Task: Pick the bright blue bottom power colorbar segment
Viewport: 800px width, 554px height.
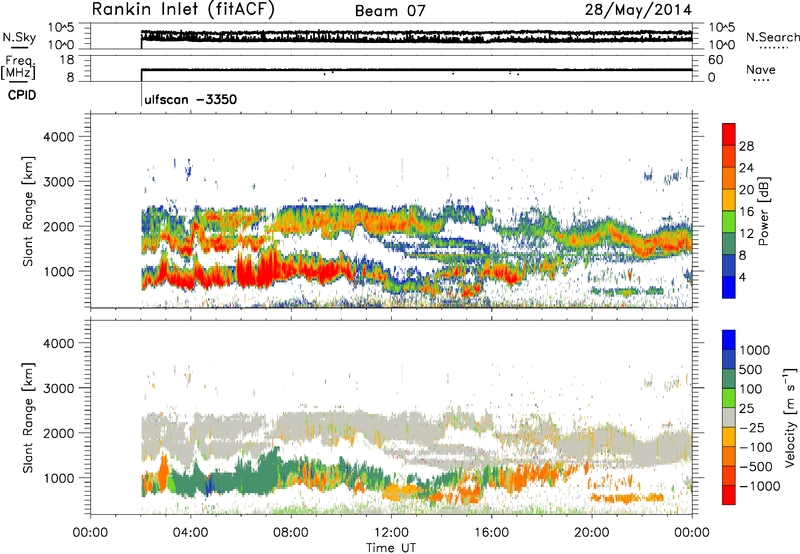Action: [x=729, y=287]
